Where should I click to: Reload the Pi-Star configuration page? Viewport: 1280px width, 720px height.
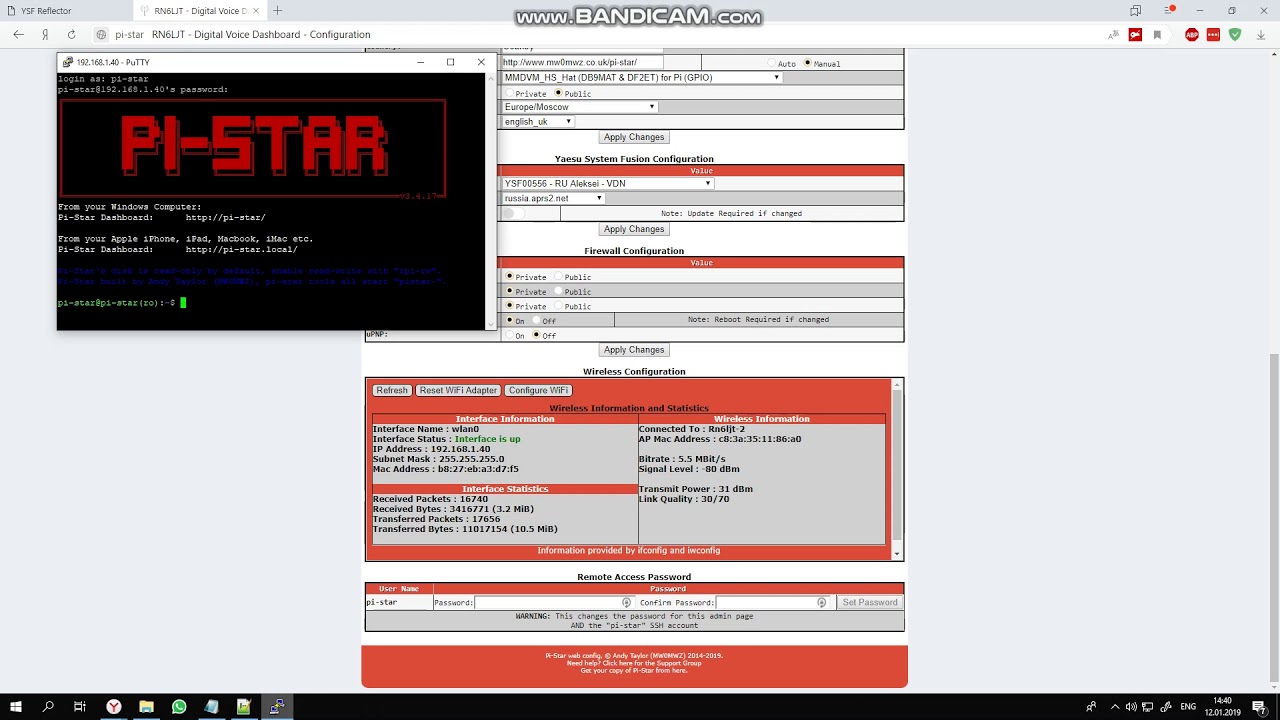point(71,34)
